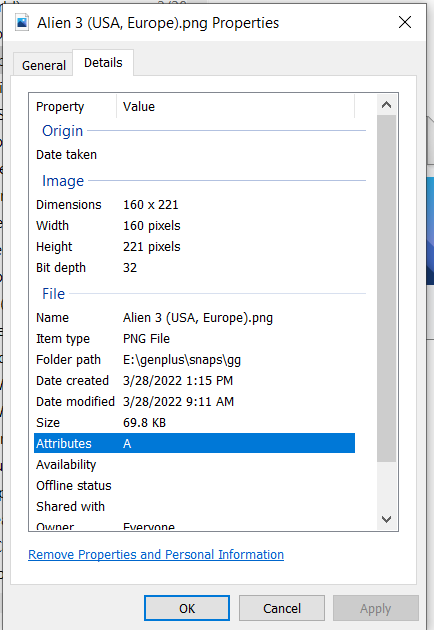Click the 3/28/2022 9:11 AM value
This screenshot has width=434, height=630.
pos(178,401)
